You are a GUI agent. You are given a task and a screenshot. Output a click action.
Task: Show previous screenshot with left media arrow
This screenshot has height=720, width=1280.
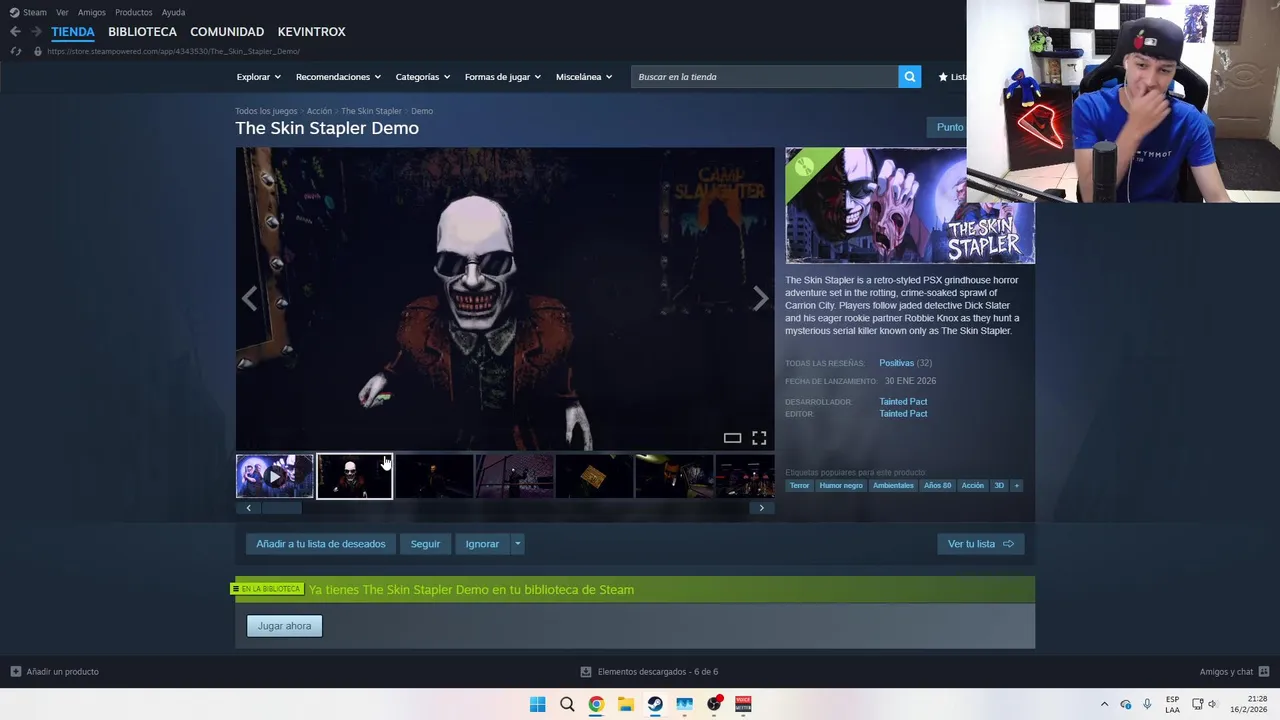249,298
